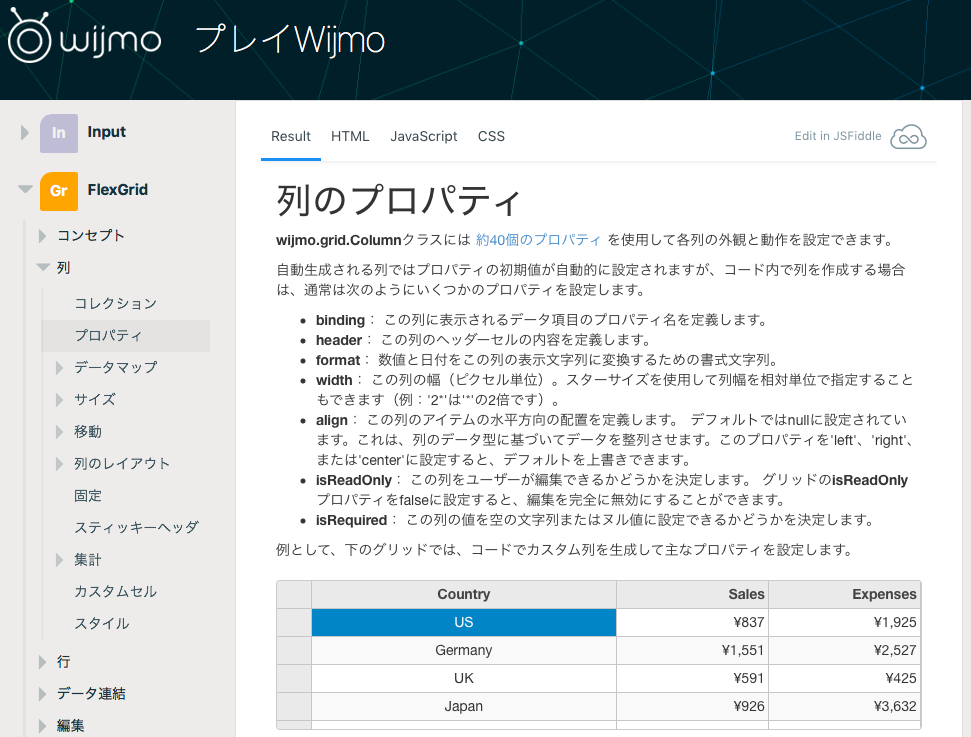Viewport: 971px width, 737px height.
Task: Click the FlexGrid 'Gr' orange icon
Action: 59,191
